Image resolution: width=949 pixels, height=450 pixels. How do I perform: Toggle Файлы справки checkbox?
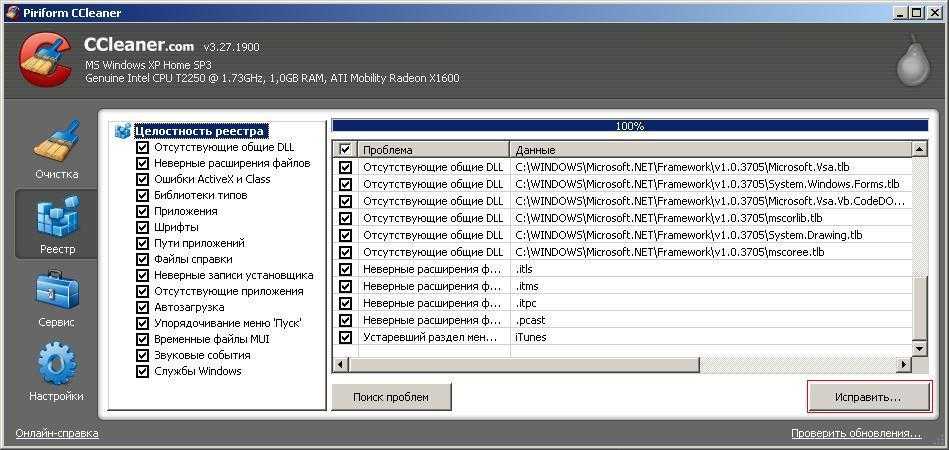[142, 259]
